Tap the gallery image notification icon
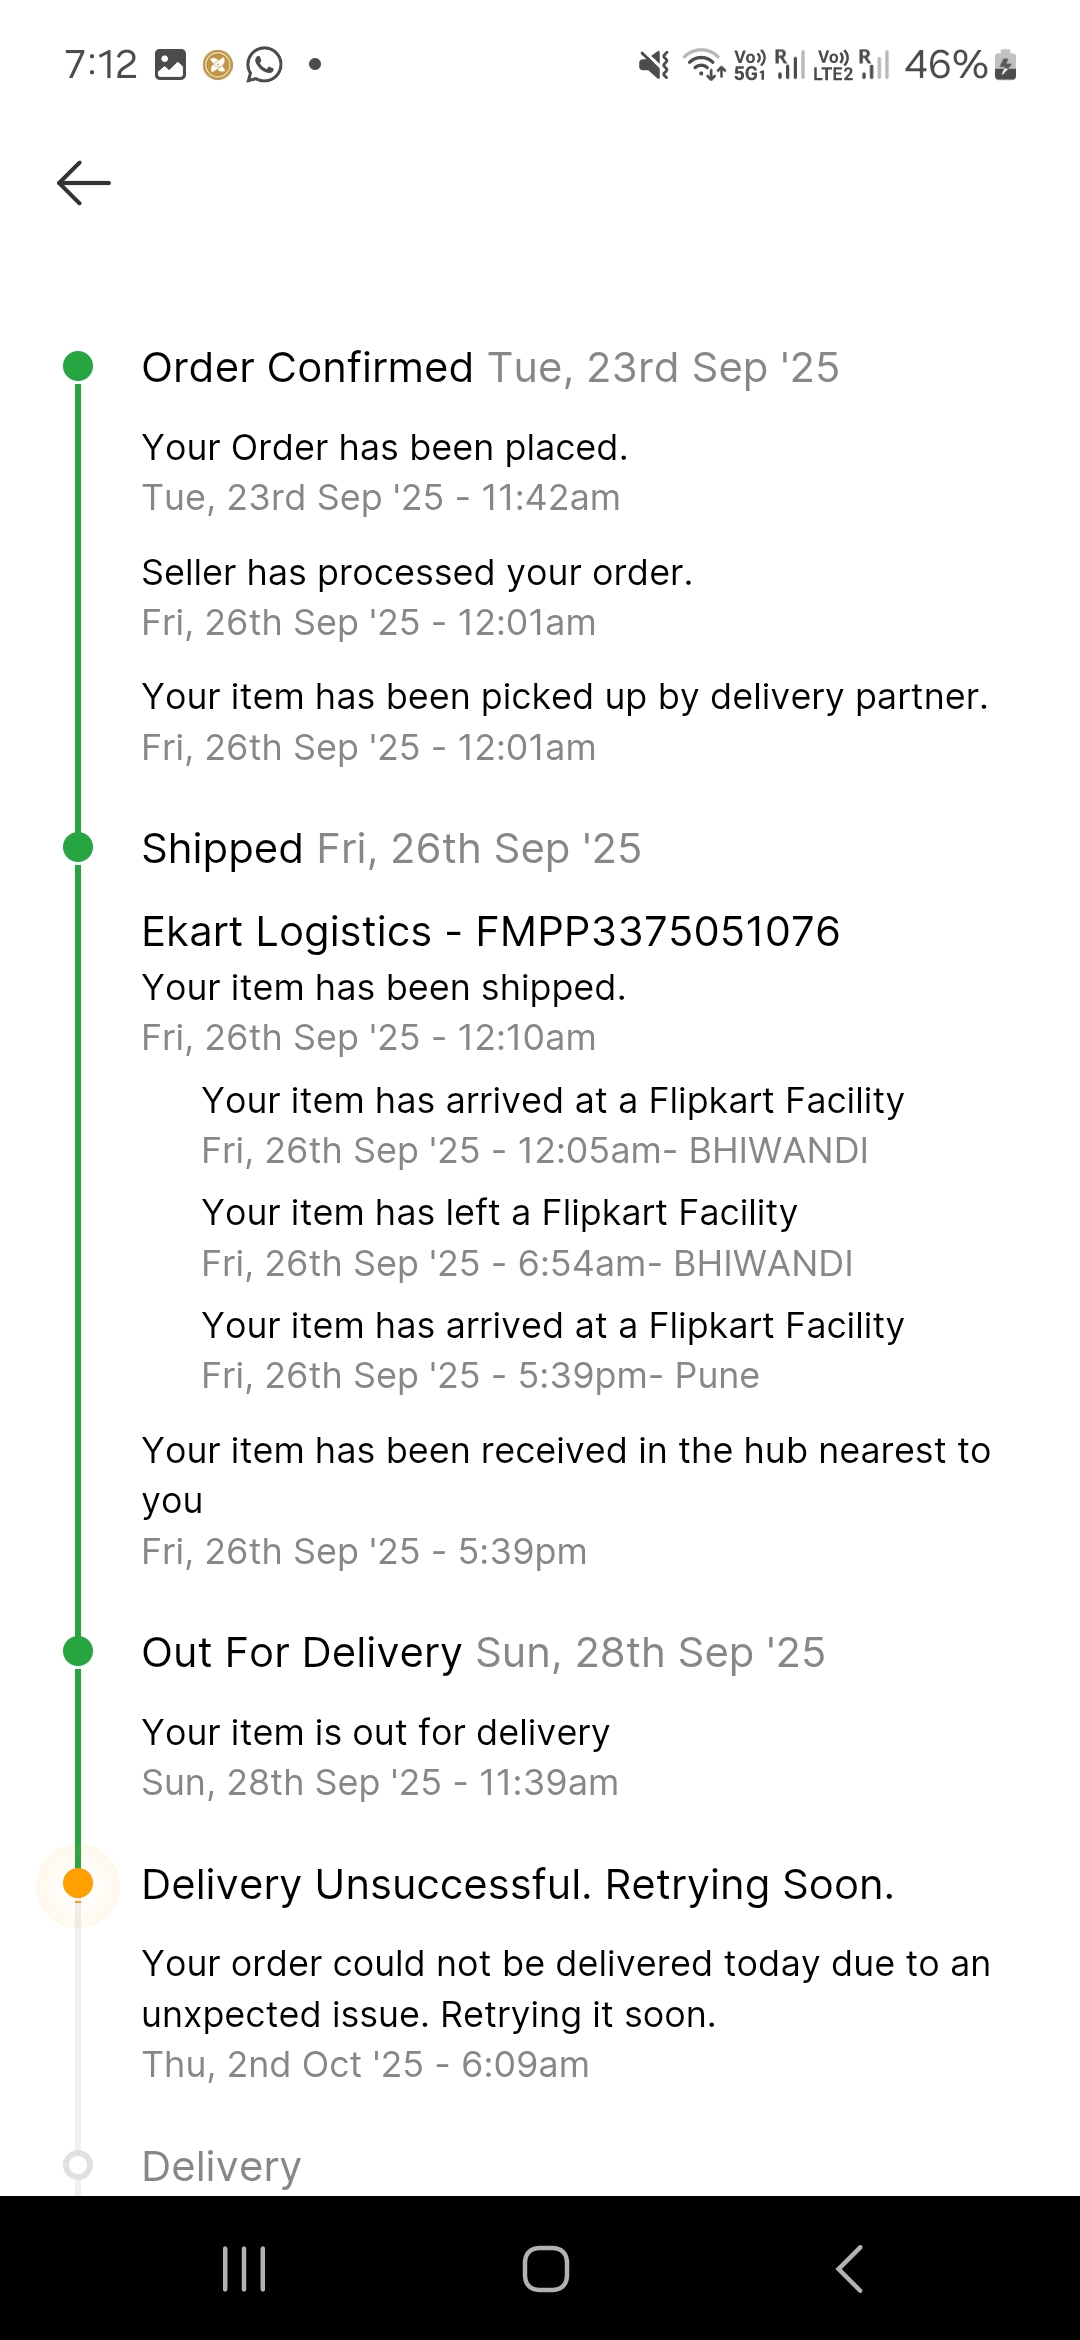The width and height of the screenshot is (1080, 2340). pos(171,65)
